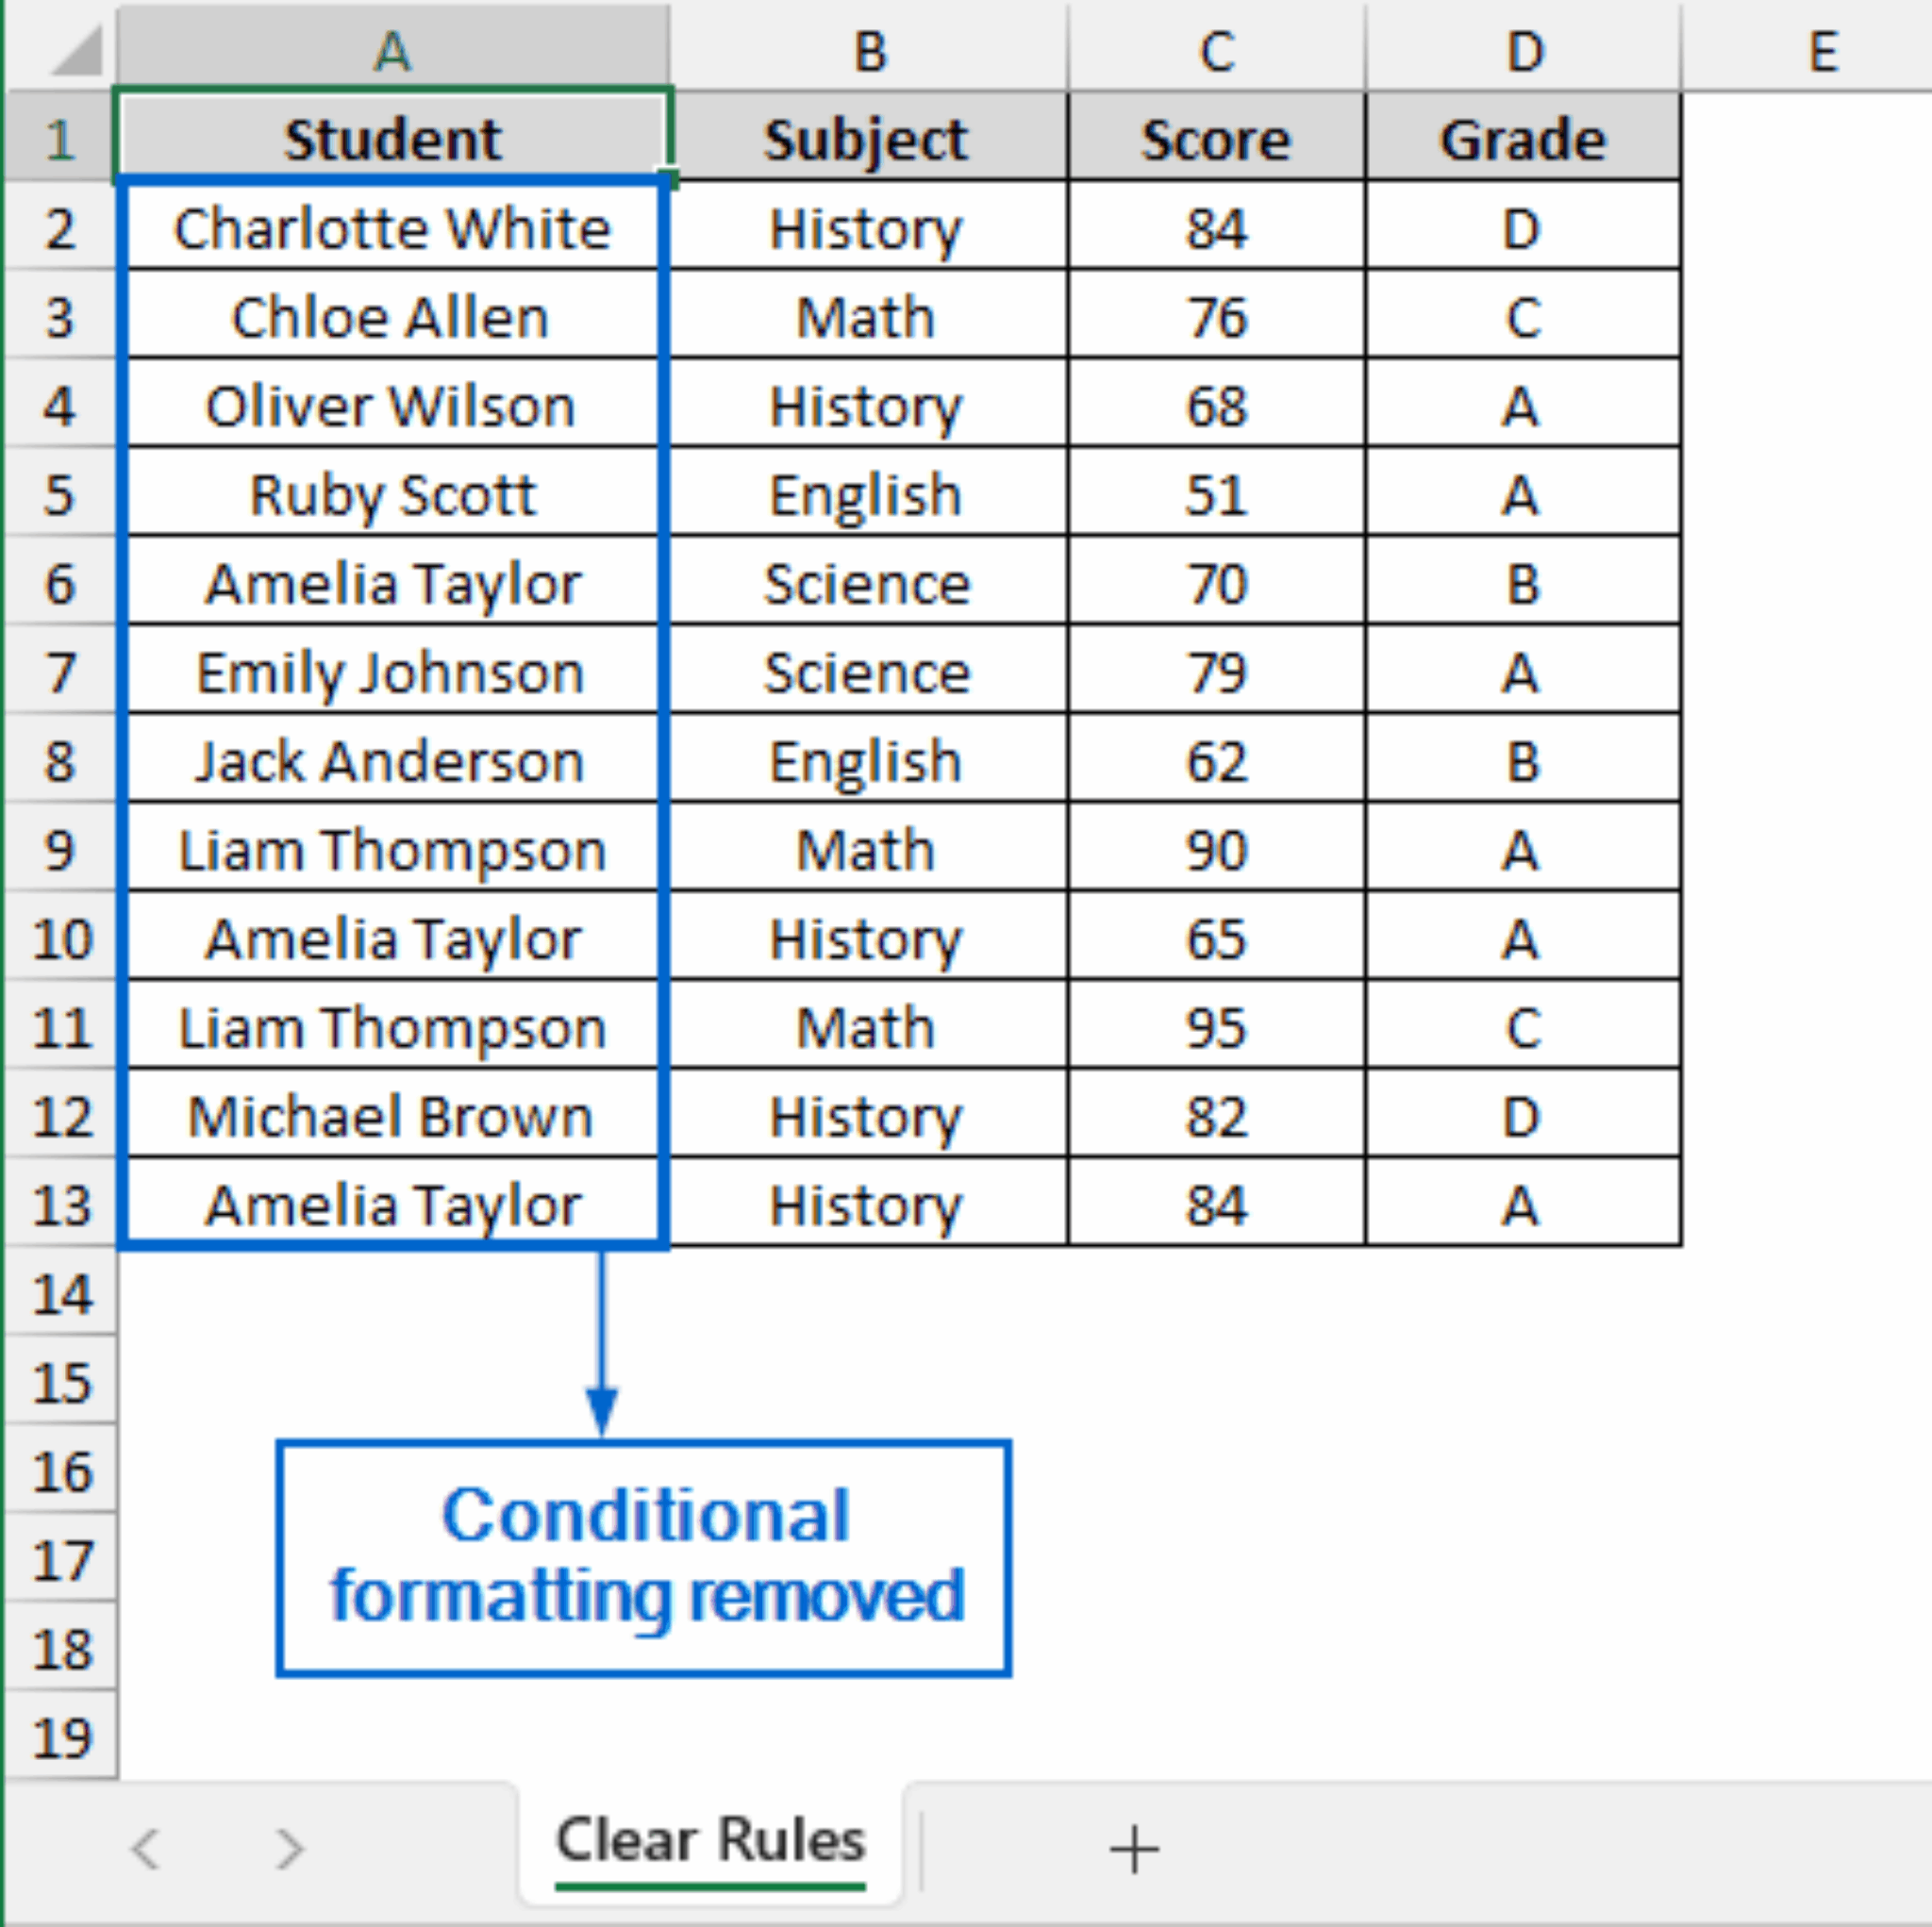Click the cell showing grade D for Michael Brown
Screen dimensions: 1932x1927
[1521, 1116]
